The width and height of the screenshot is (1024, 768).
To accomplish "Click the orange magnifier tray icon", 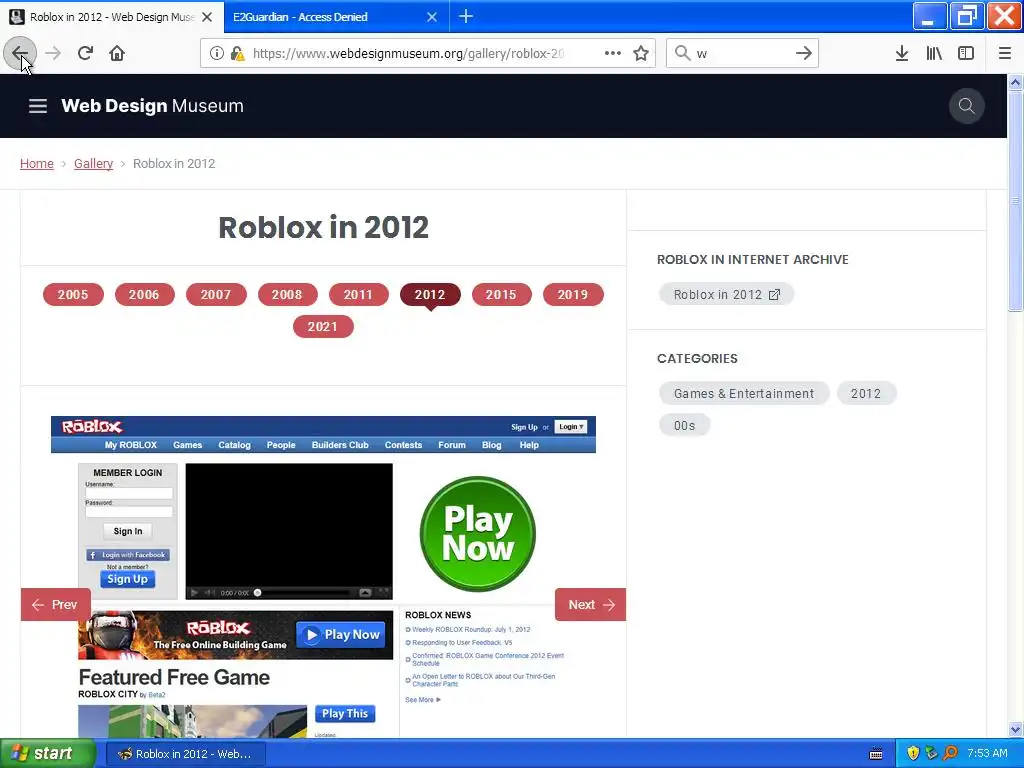I will point(951,753).
